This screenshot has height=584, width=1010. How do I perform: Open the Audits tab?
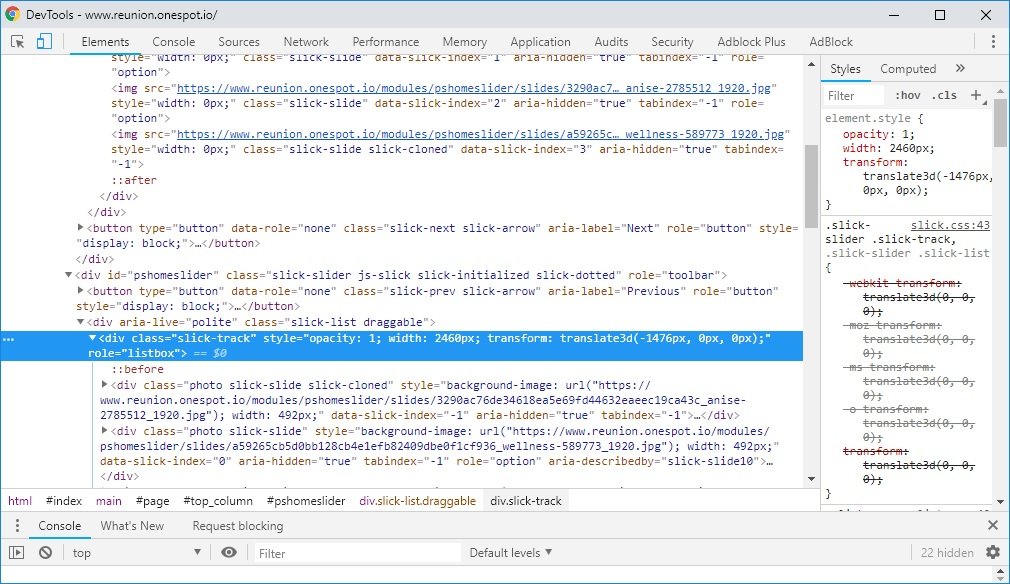click(611, 42)
